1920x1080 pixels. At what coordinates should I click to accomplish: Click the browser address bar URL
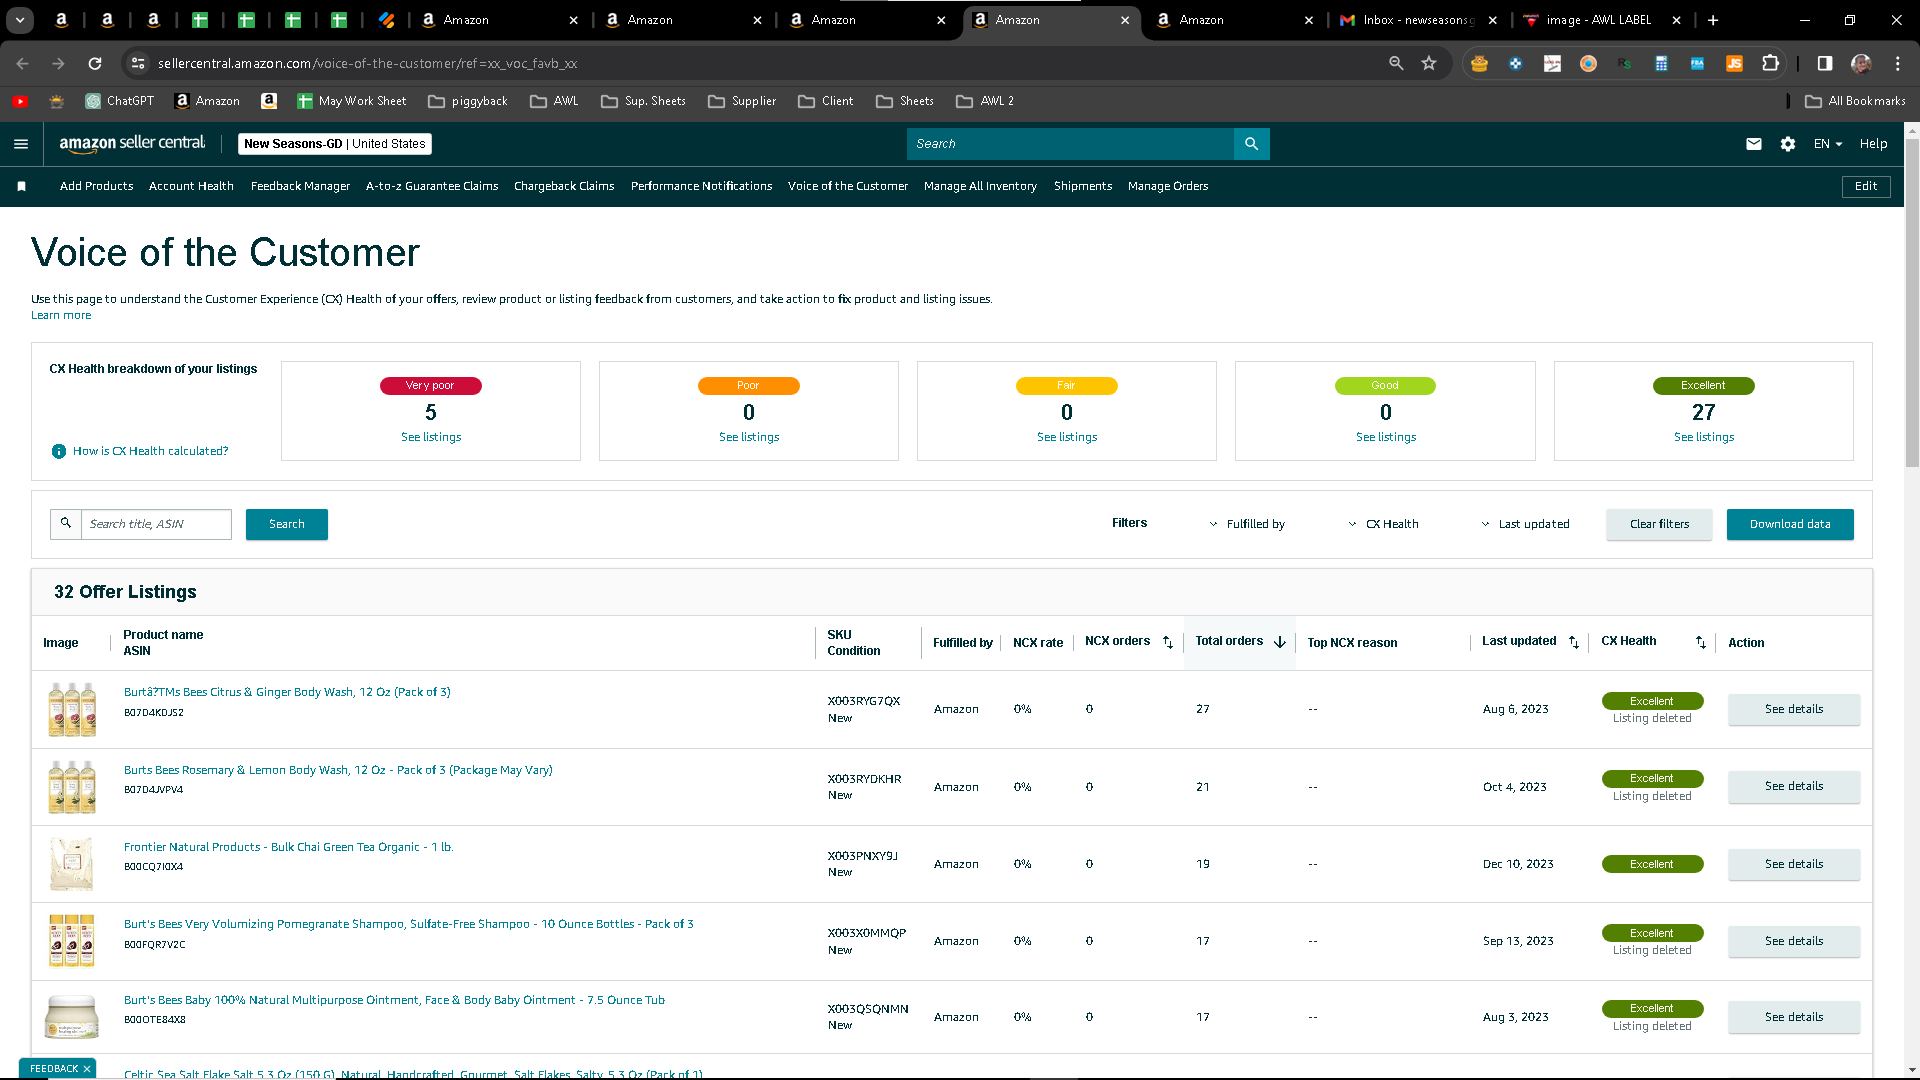coord(367,63)
